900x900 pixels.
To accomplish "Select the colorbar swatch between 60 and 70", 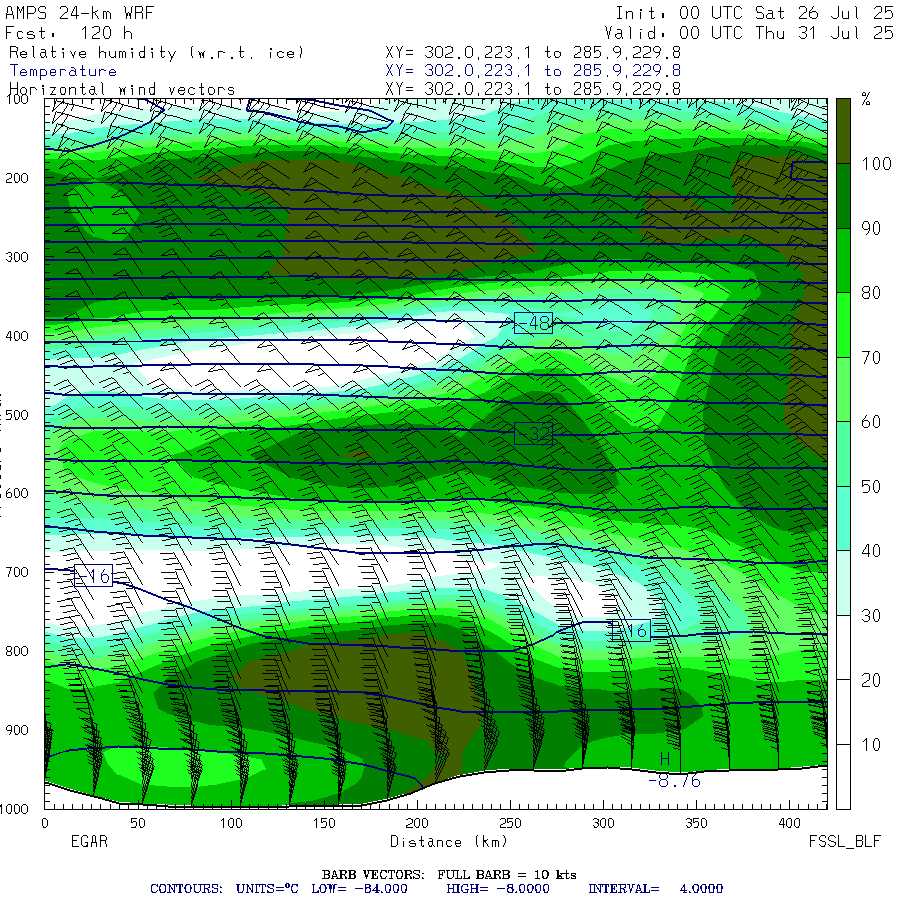I will [843, 390].
